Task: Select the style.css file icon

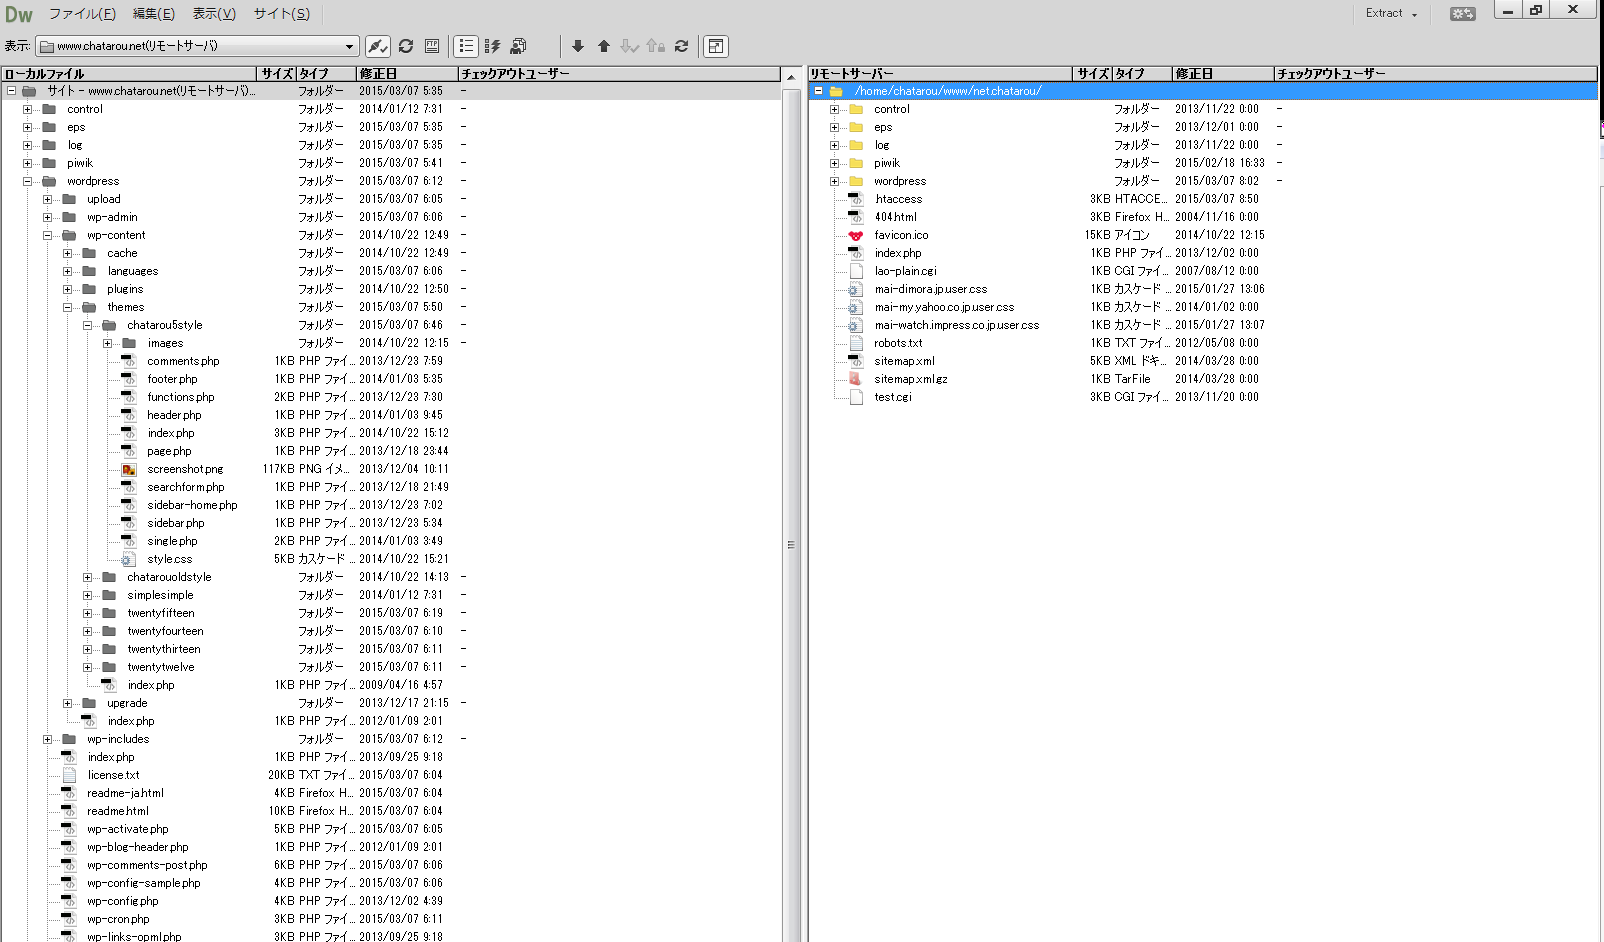Action: pyautogui.click(x=129, y=559)
